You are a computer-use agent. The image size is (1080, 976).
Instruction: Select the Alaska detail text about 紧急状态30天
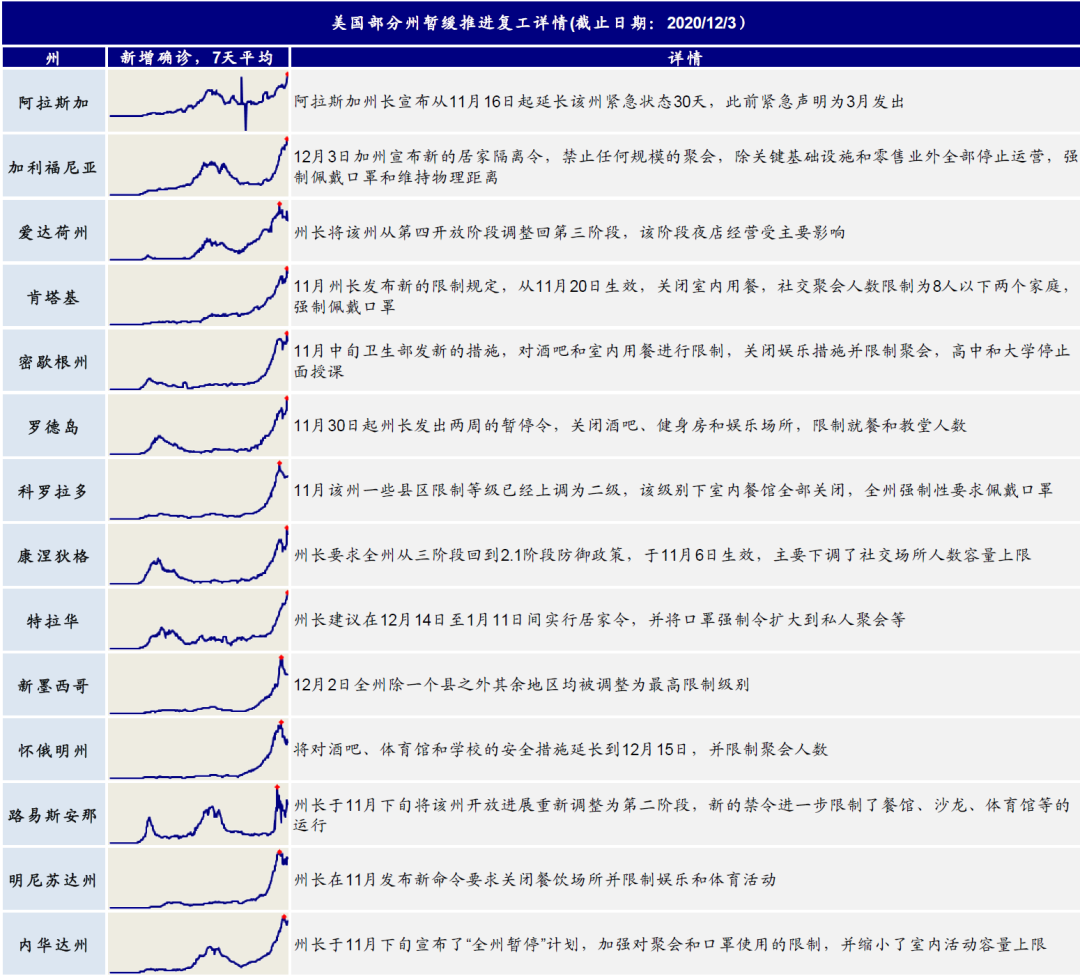pyautogui.click(x=599, y=102)
